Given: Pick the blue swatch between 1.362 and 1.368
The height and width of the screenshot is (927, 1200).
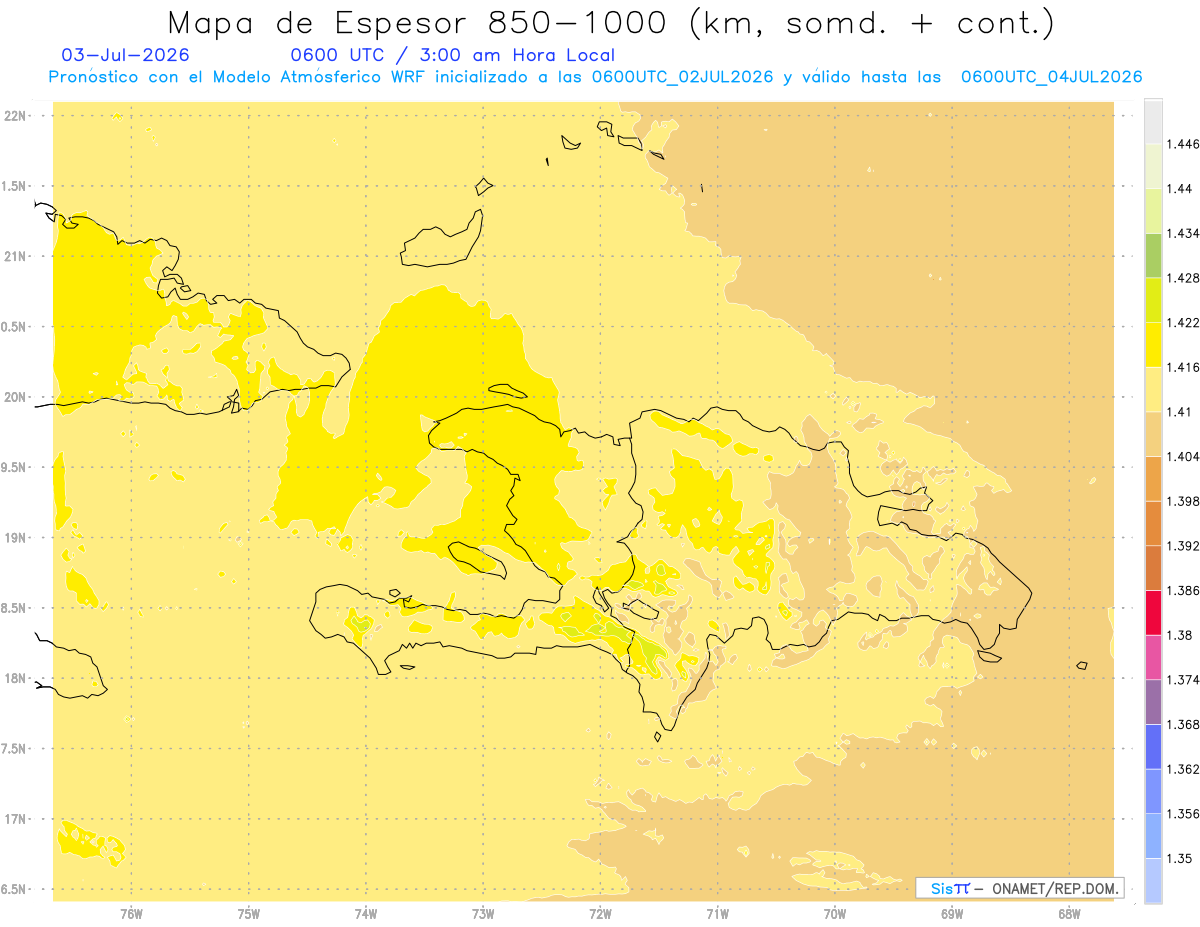Looking at the screenshot, I should [1153, 747].
